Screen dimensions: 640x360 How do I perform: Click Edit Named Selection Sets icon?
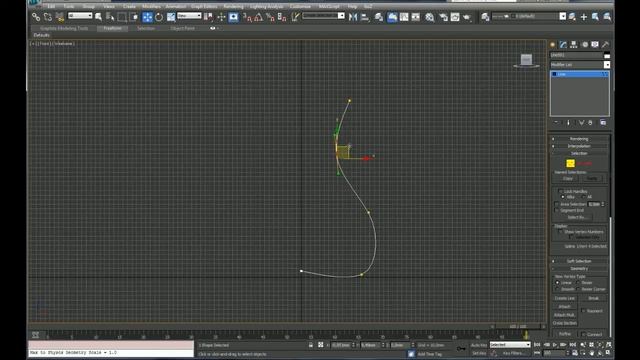(295, 17)
